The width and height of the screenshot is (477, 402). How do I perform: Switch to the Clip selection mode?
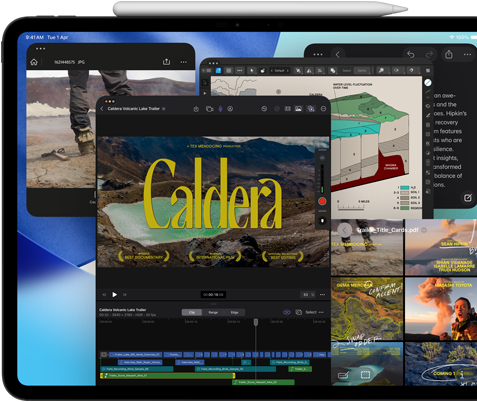pos(192,312)
